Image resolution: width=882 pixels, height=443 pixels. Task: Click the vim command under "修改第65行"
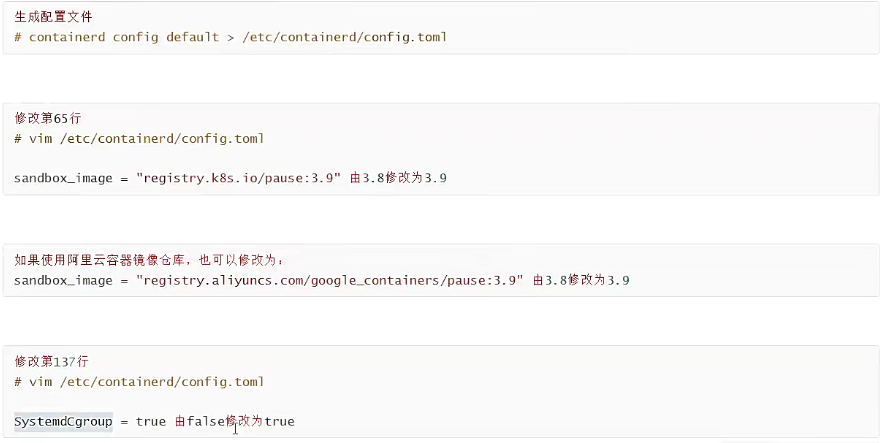[x=139, y=138]
